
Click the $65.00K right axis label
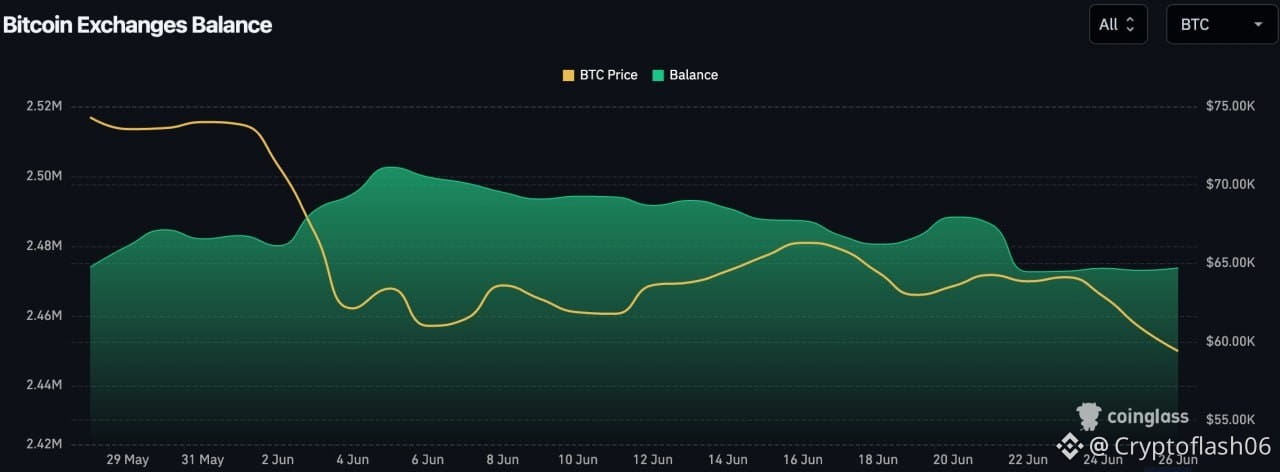pos(1231,262)
